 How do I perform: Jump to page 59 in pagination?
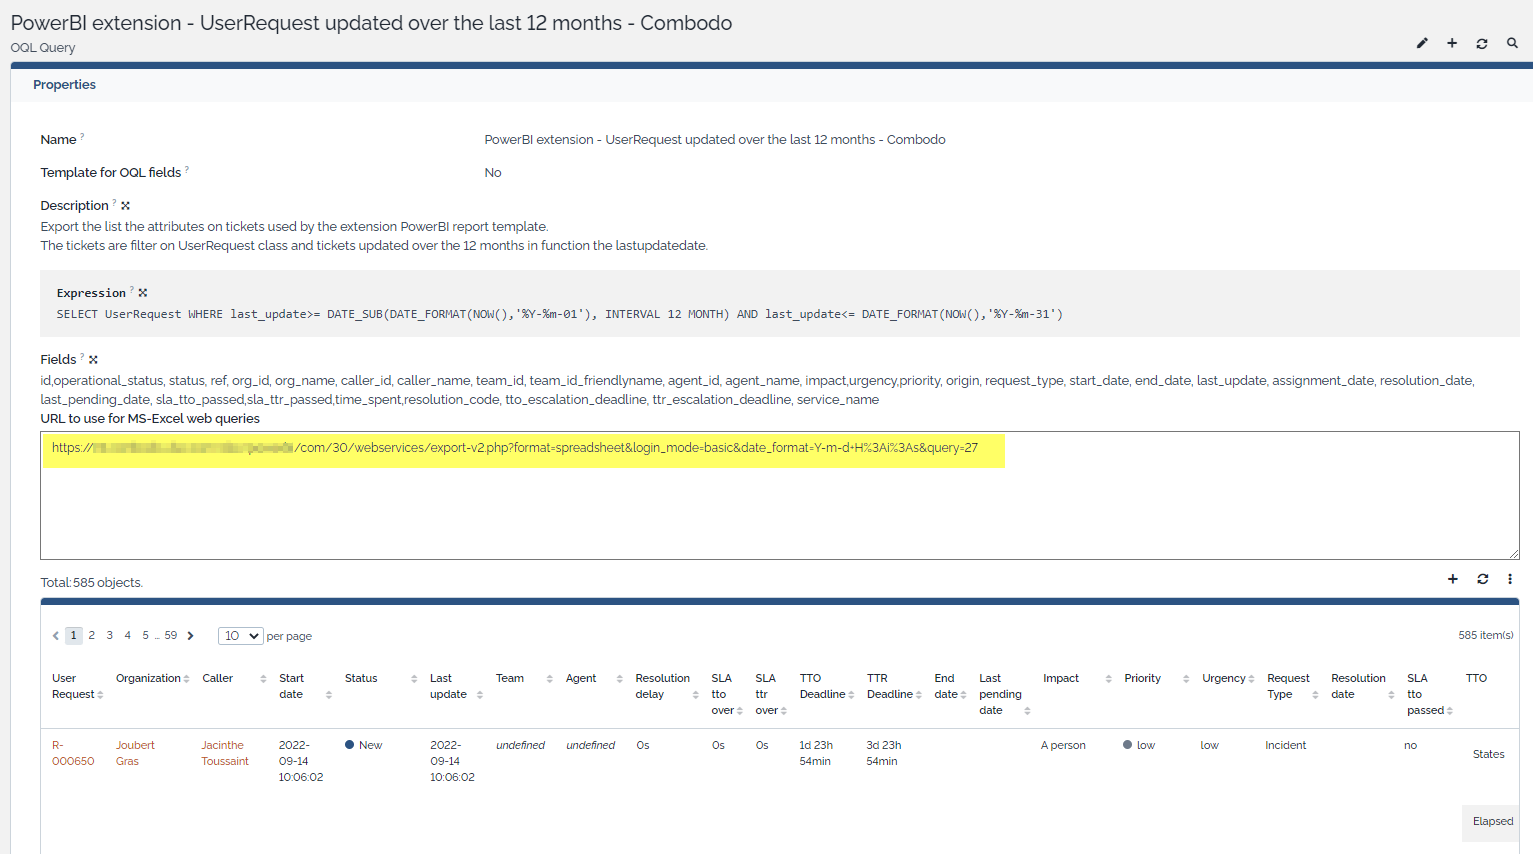pyautogui.click(x=171, y=636)
